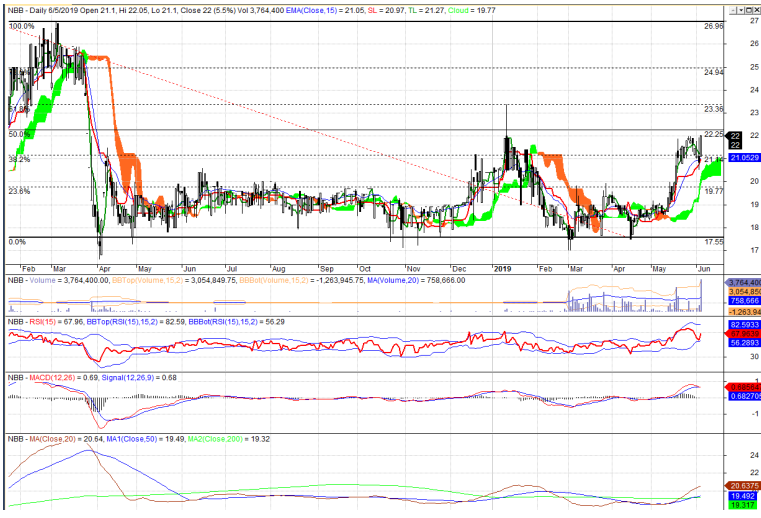Click the 50.0% Fibonacci level label
This screenshot has width=761, height=518.
(x=19, y=134)
